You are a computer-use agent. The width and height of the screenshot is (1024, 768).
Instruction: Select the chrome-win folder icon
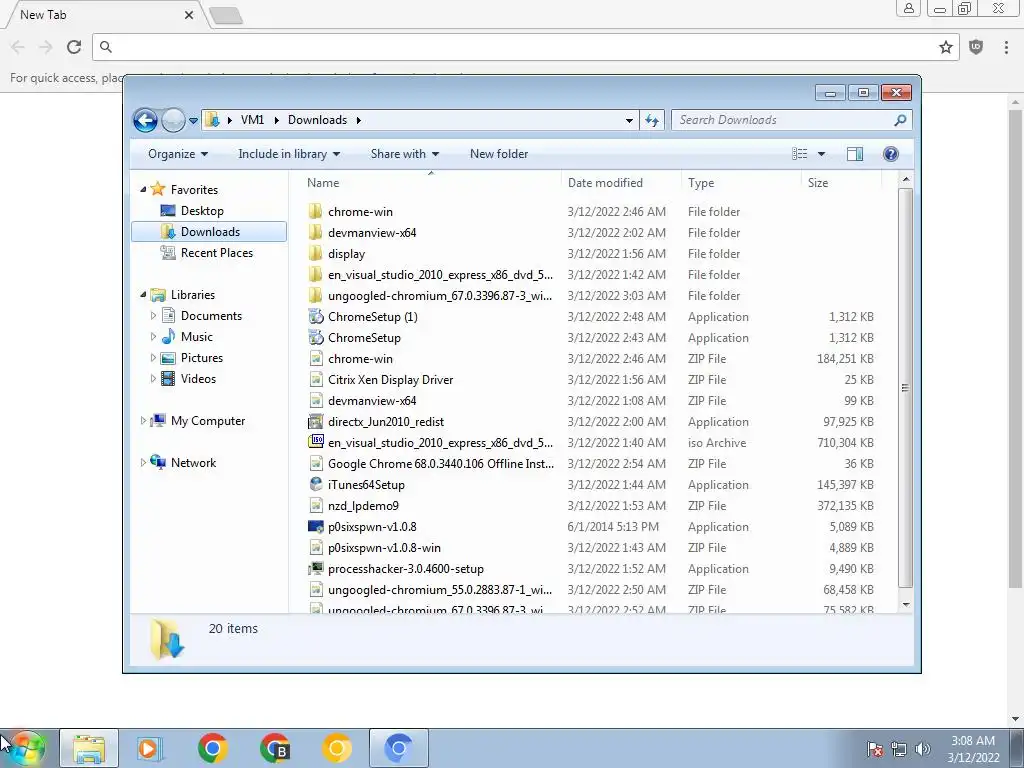click(315, 212)
